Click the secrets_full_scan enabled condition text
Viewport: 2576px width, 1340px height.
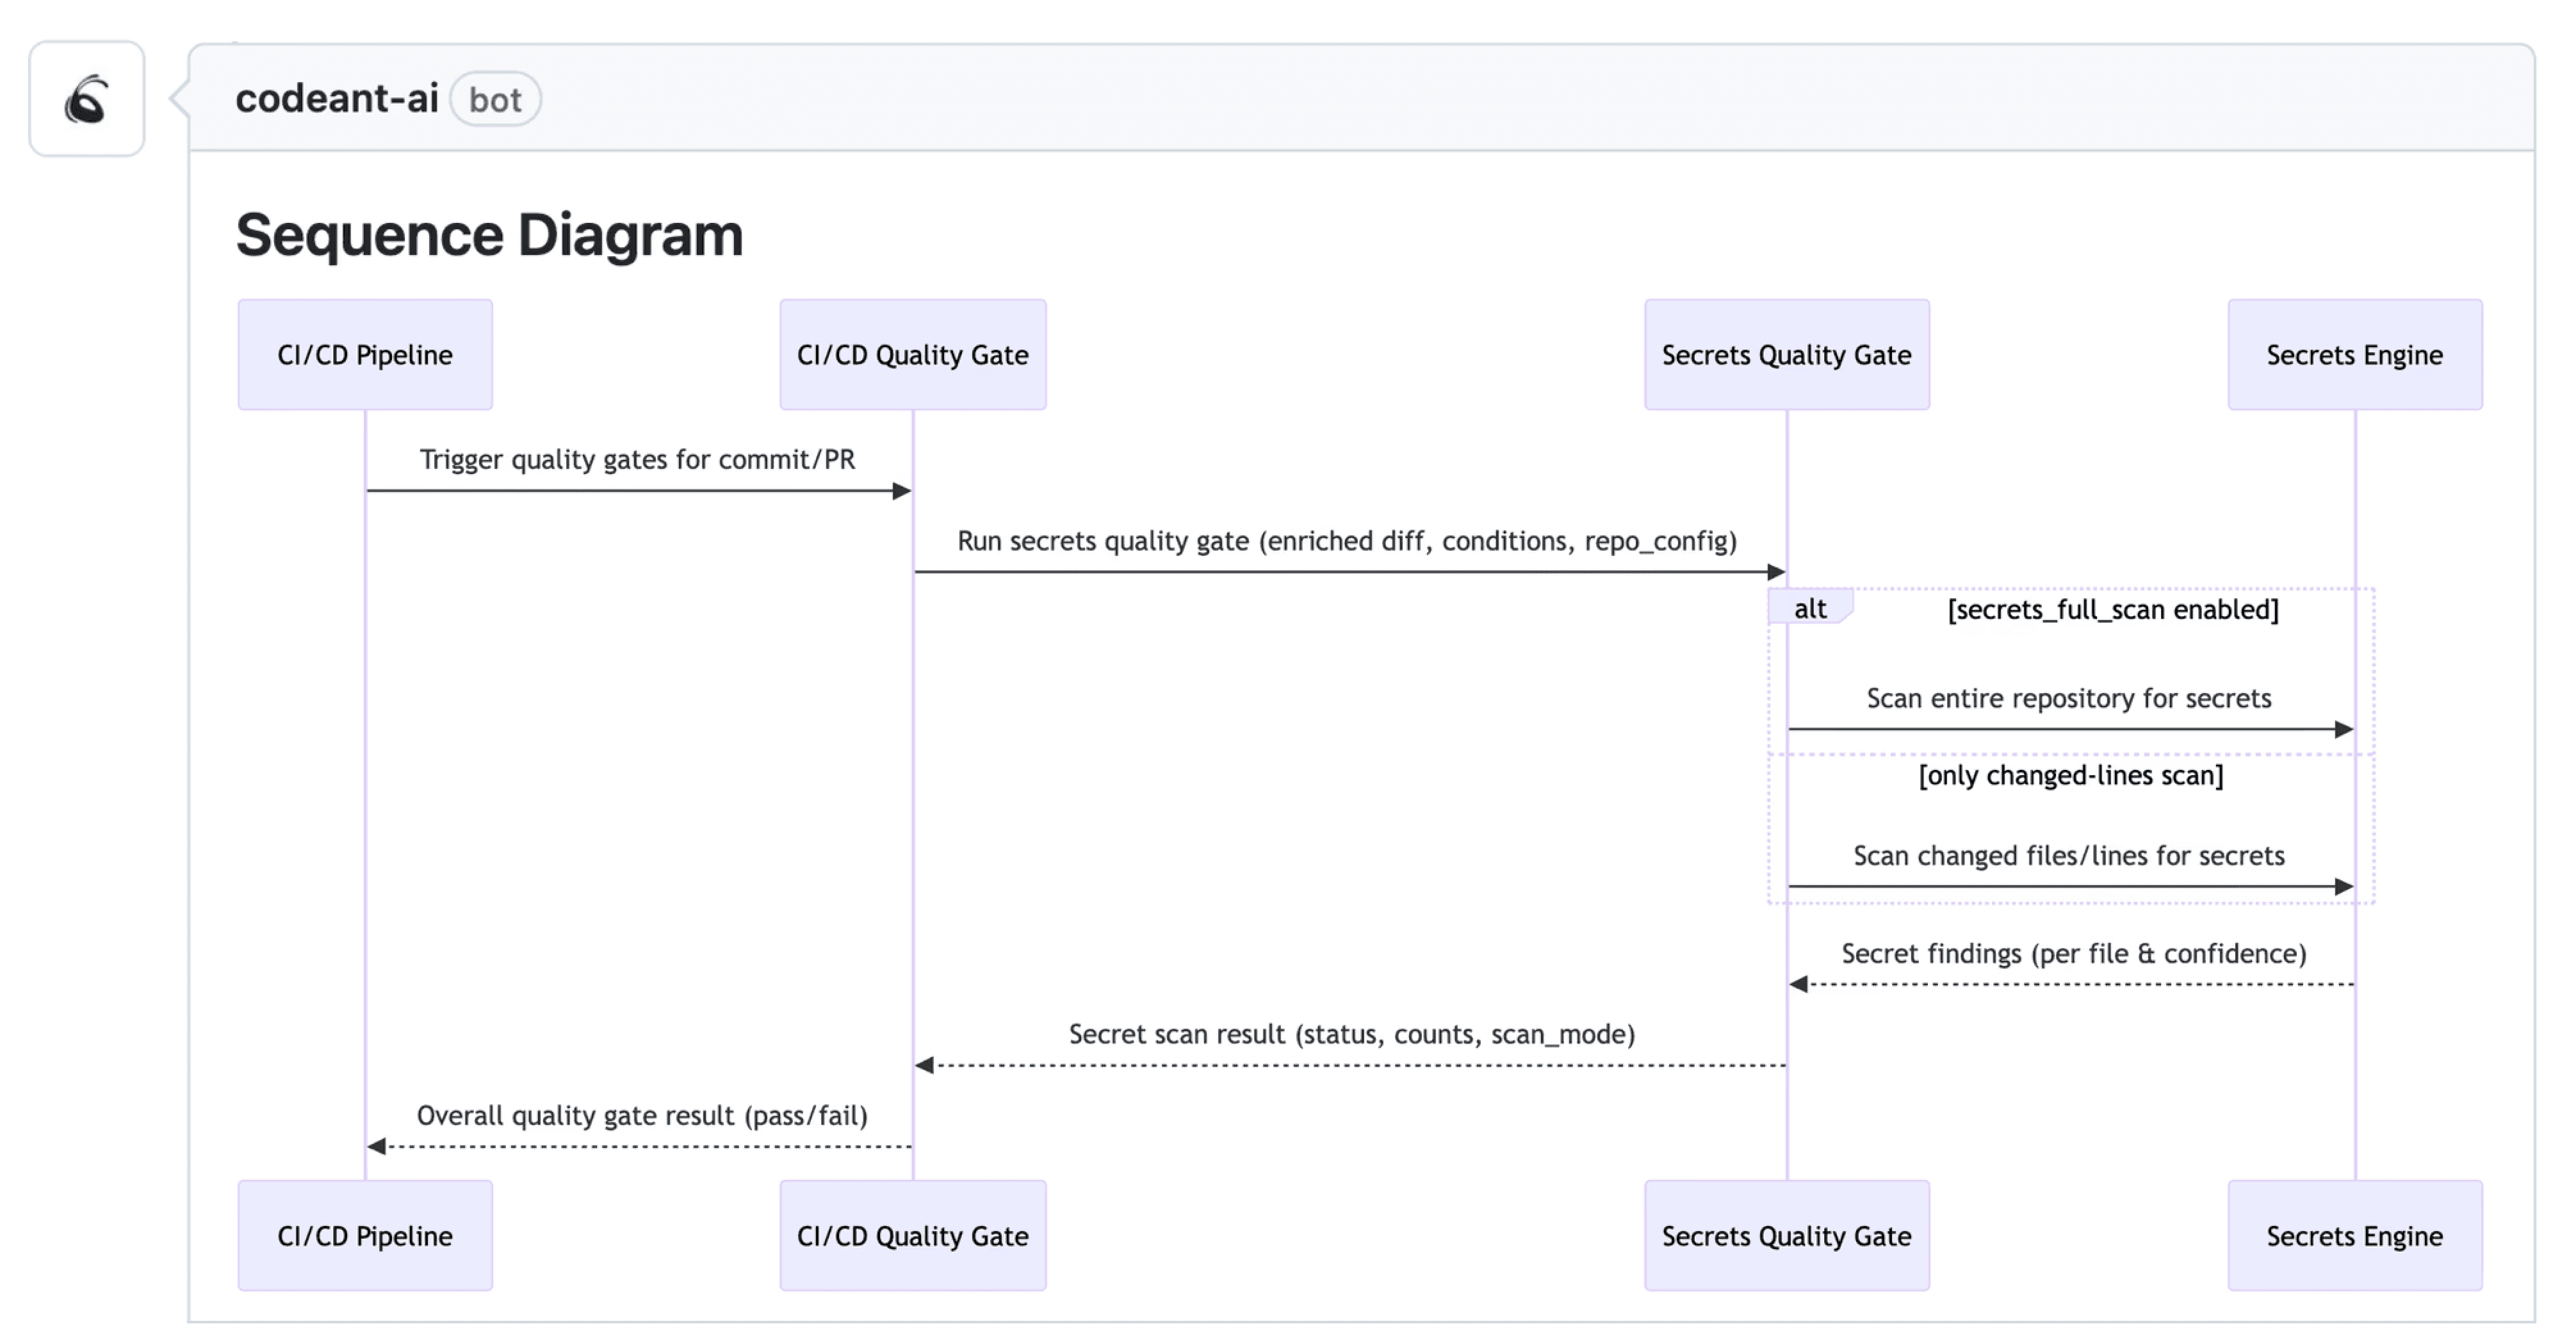click(2113, 610)
